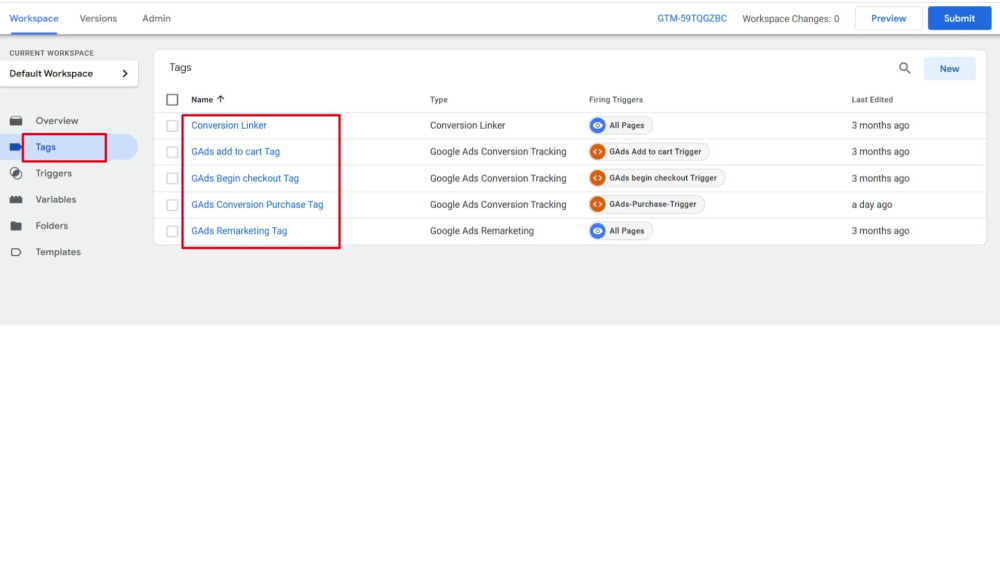1000x563 pixels.
Task: Click Workspace Changes: 0 text
Action: tap(790, 18)
